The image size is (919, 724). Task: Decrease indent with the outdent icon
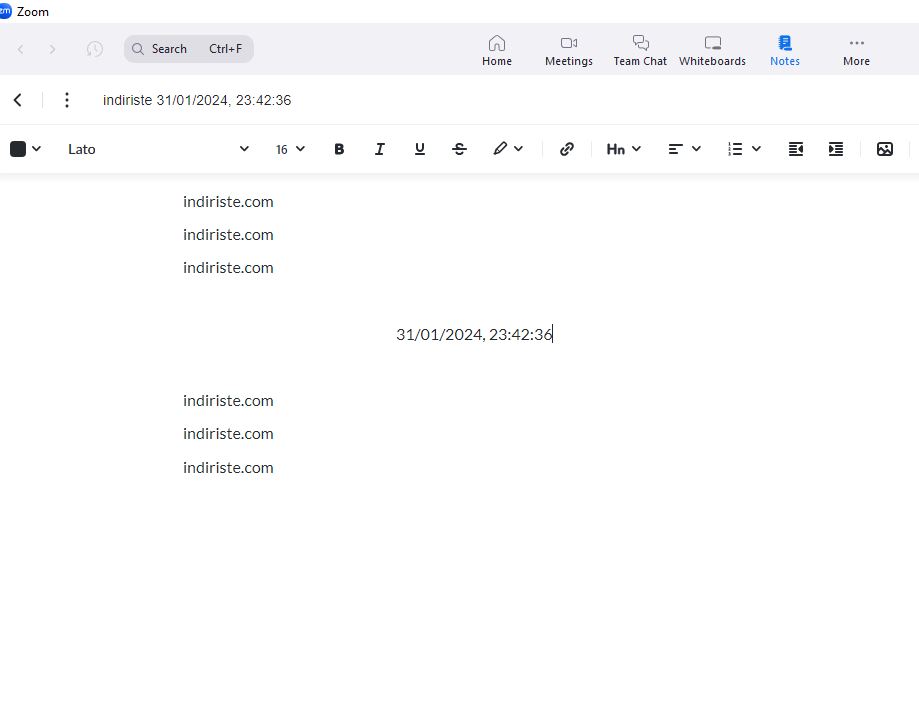coord(795,149)
